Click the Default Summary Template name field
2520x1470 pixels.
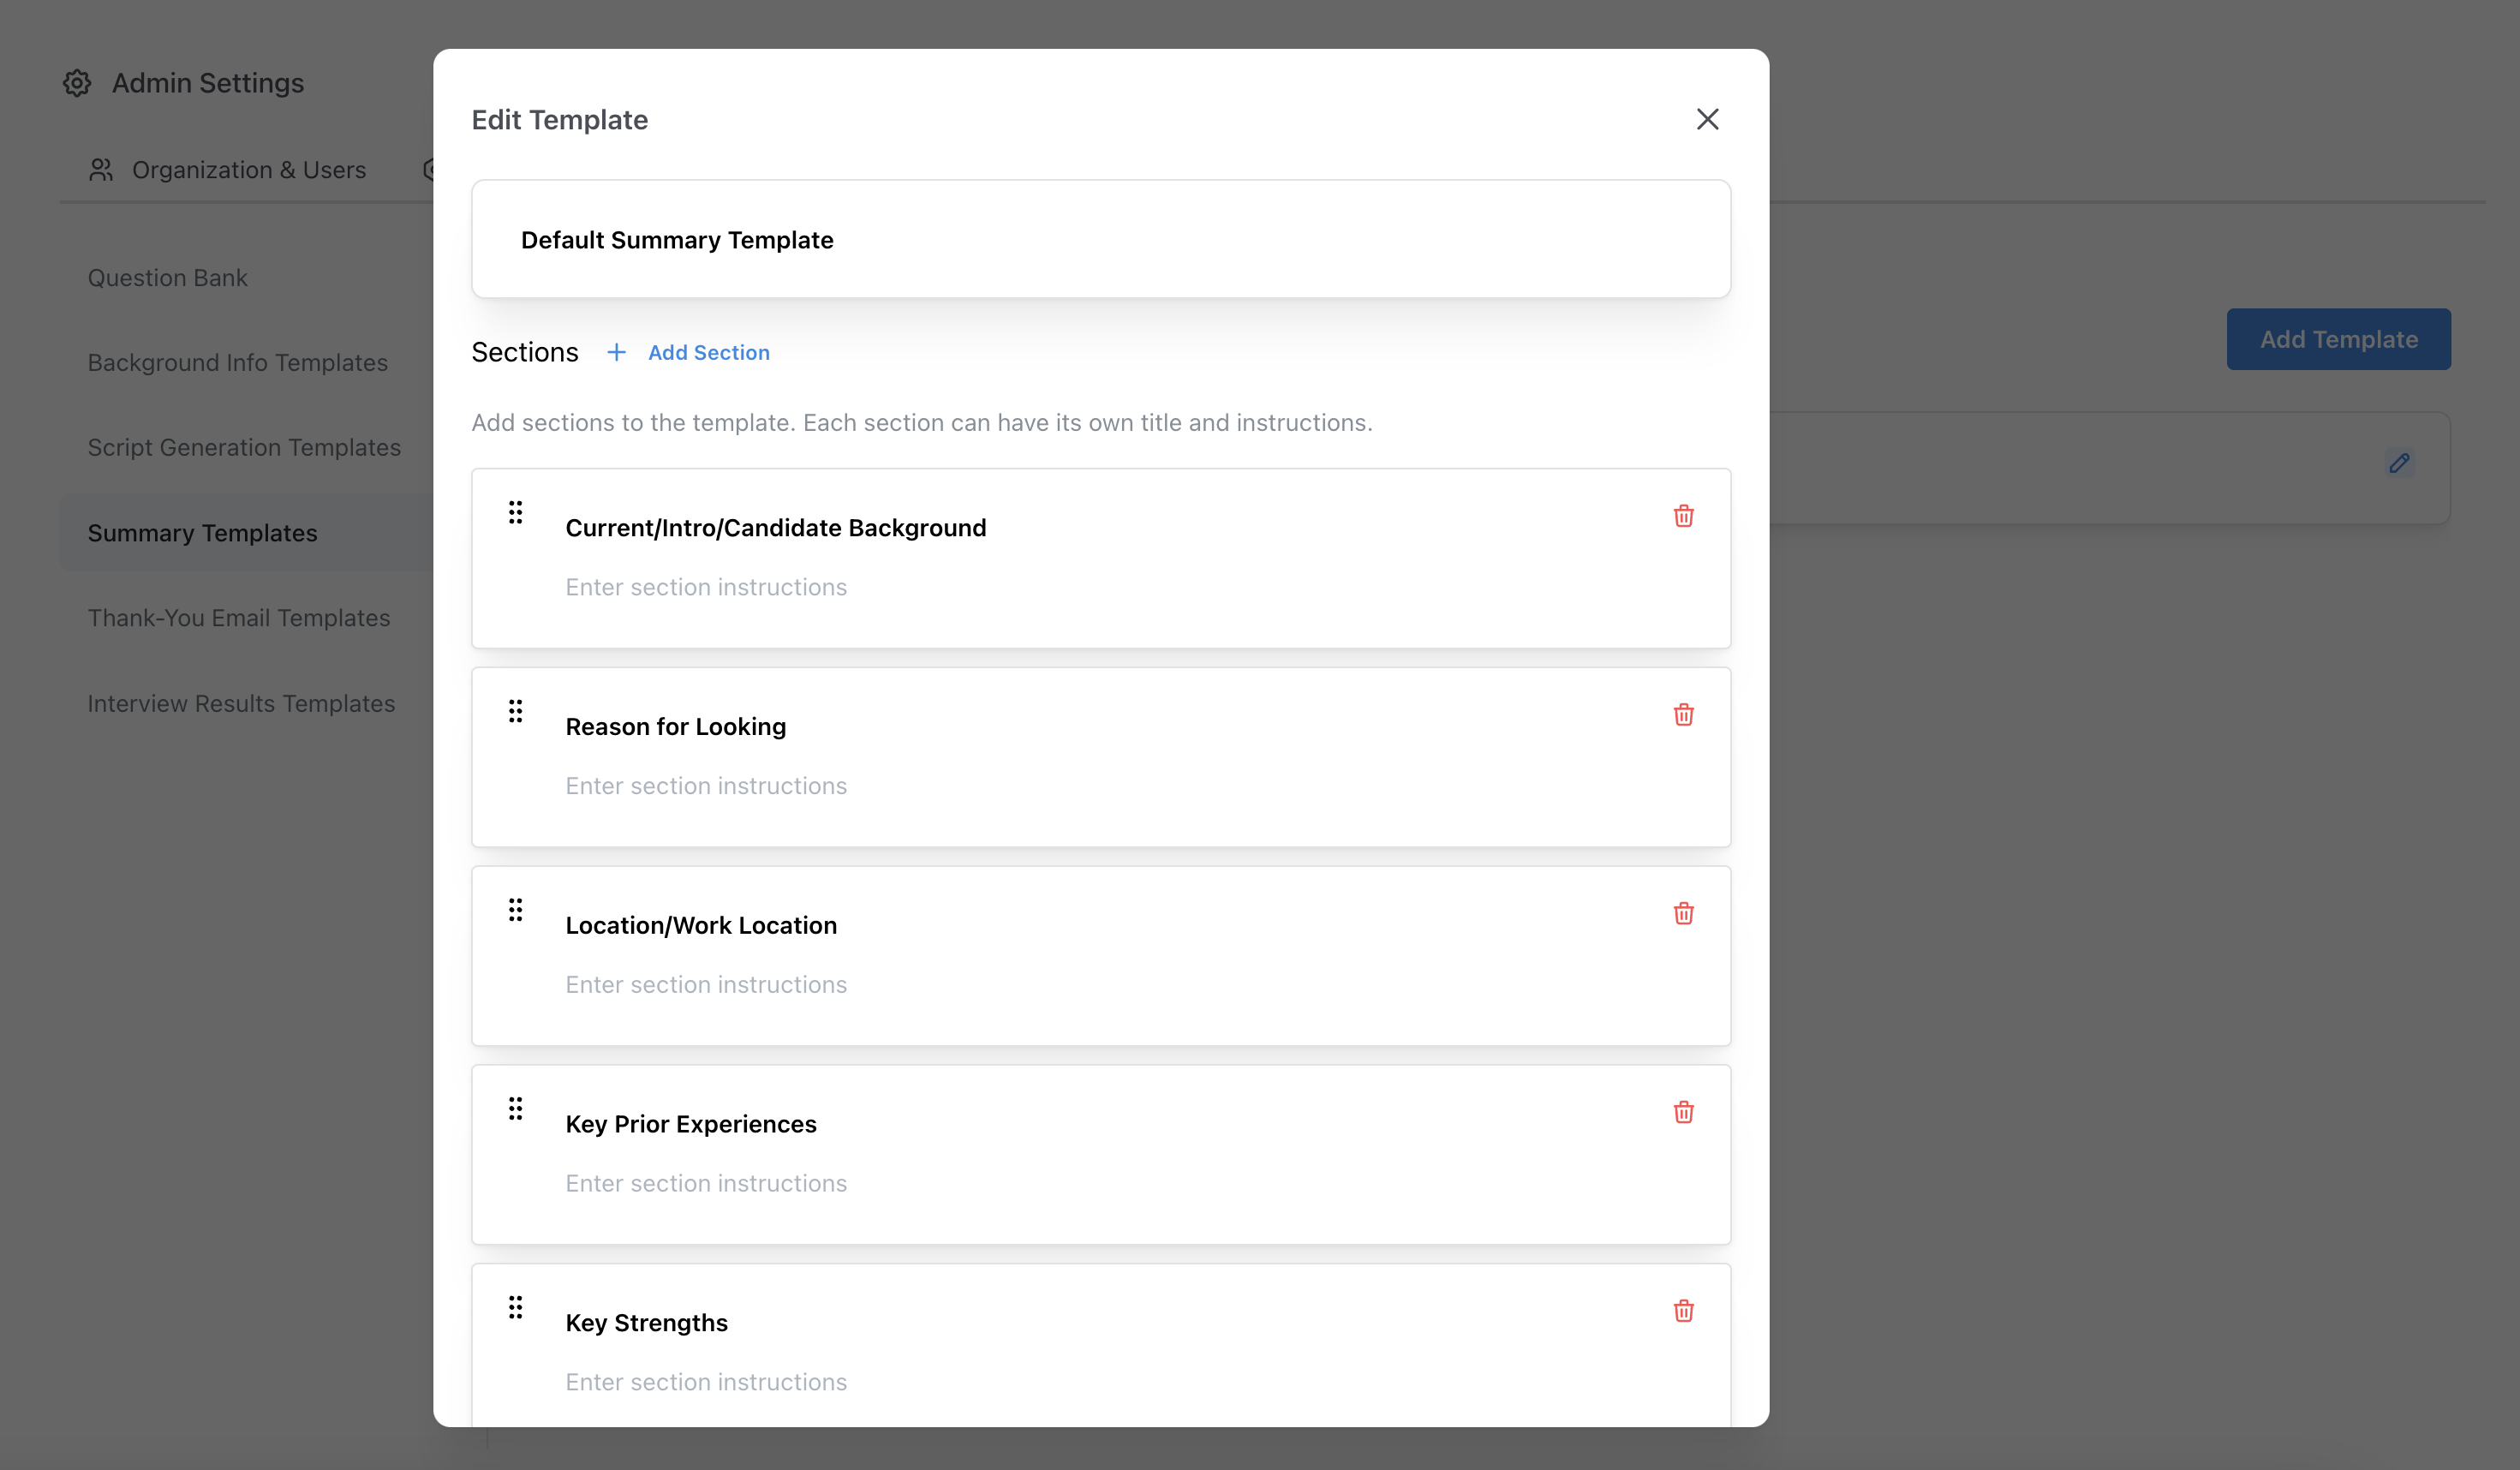[1100, 239]
